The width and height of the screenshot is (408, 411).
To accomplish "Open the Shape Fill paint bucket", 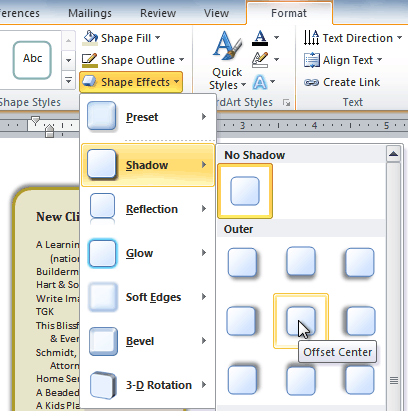I will tap(90, 38).
